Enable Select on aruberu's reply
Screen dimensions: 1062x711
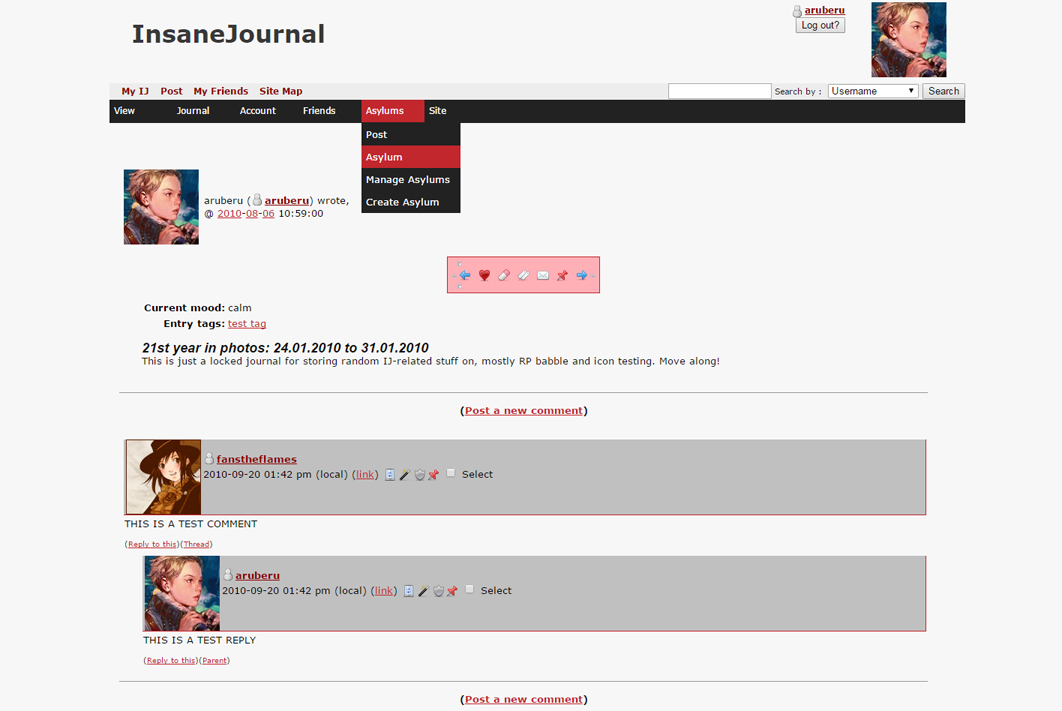click(469, 590)
